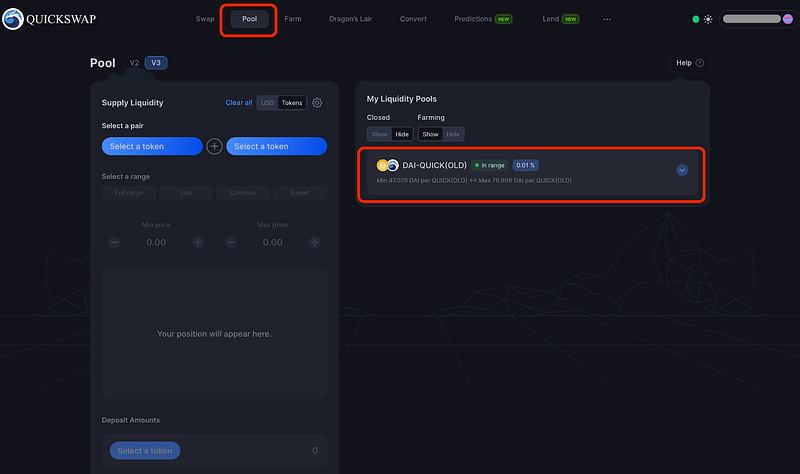Open the Farm tab
800x474 pixels.
(293, 19)
